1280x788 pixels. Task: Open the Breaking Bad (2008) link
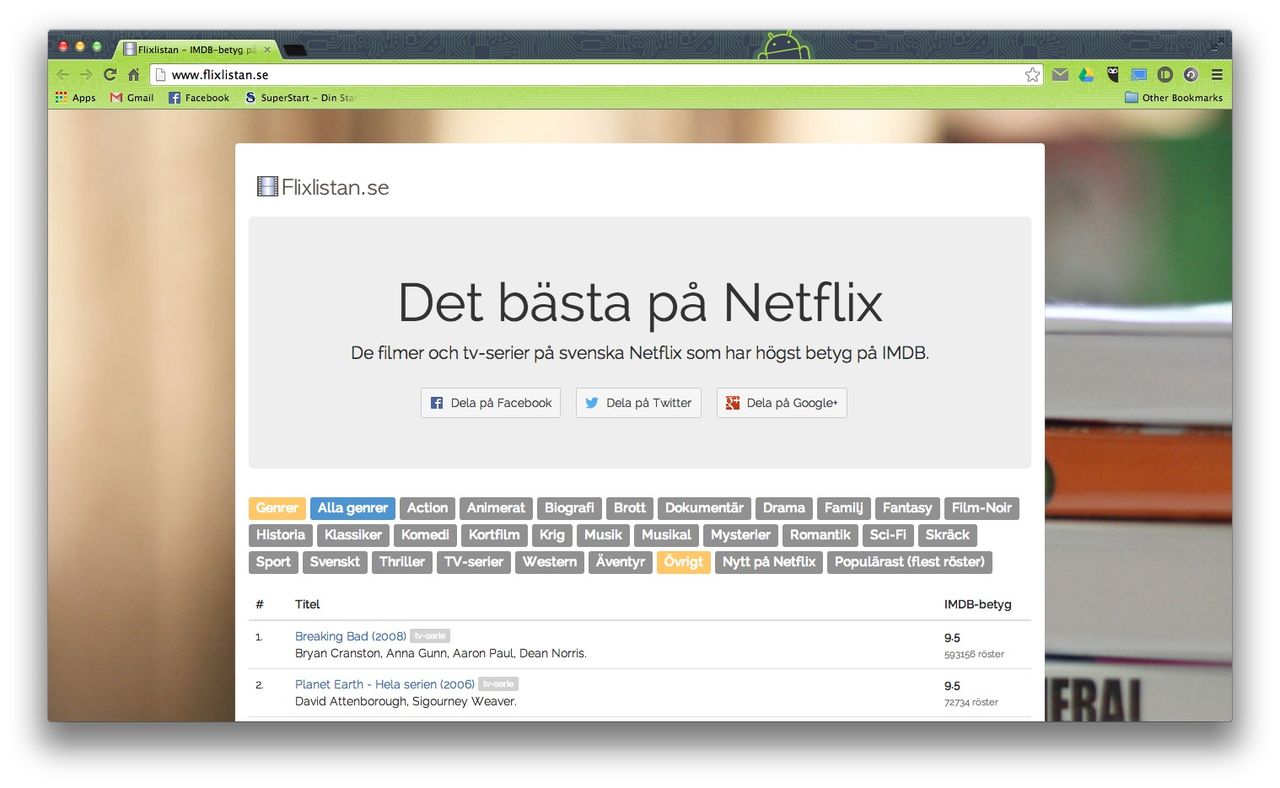click(350, 636)
